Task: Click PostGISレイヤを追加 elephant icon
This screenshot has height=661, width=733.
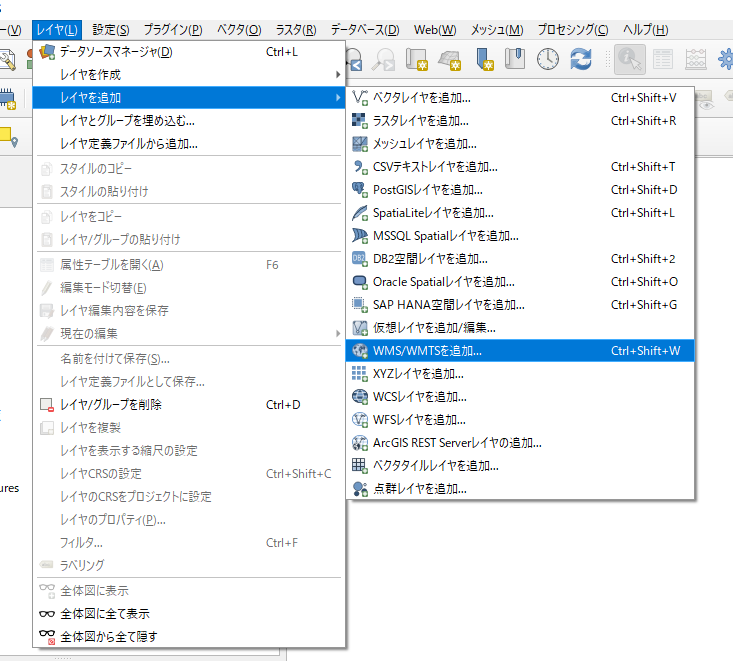Action: point(359,190)
